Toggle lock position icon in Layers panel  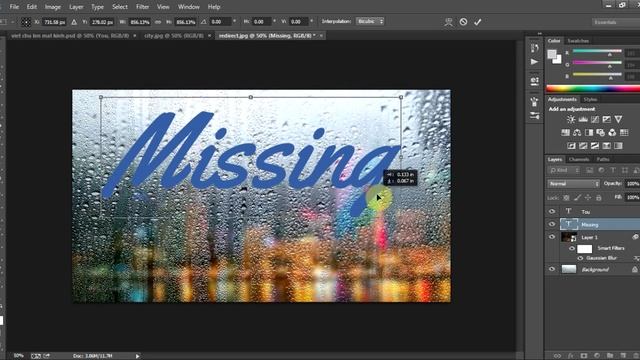click(x=588, y=198)
